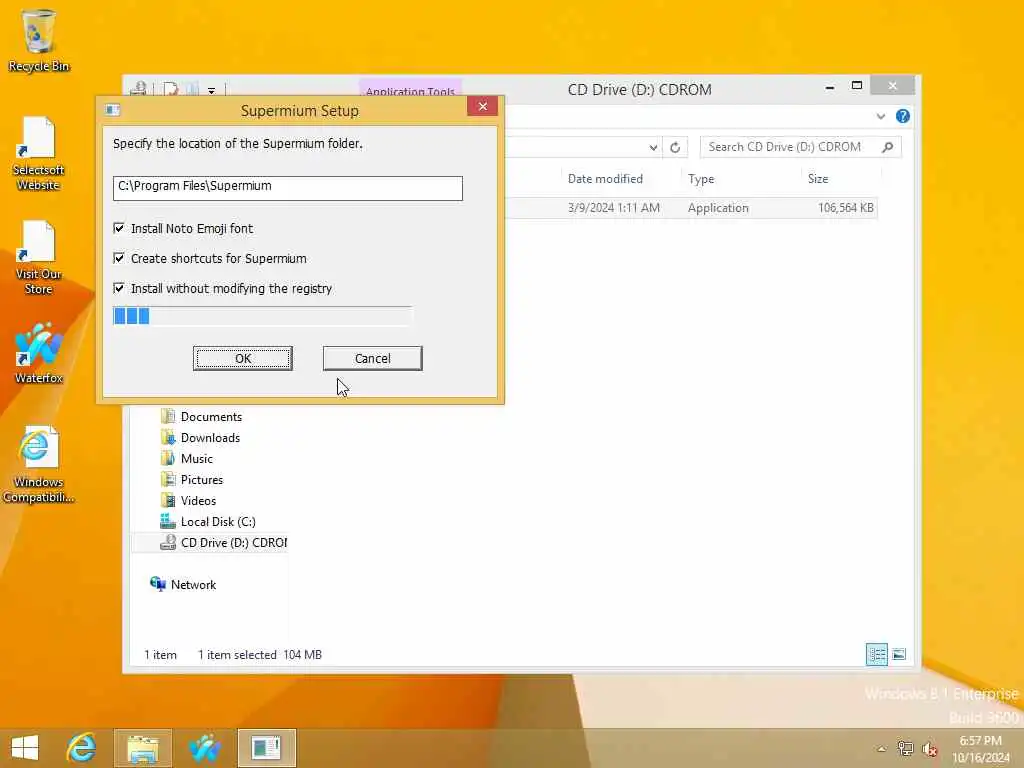This screenshot has width=1024, height=768.
Task: Open the Application Tools ribbon tab
Action: click(x=410, y=89)
